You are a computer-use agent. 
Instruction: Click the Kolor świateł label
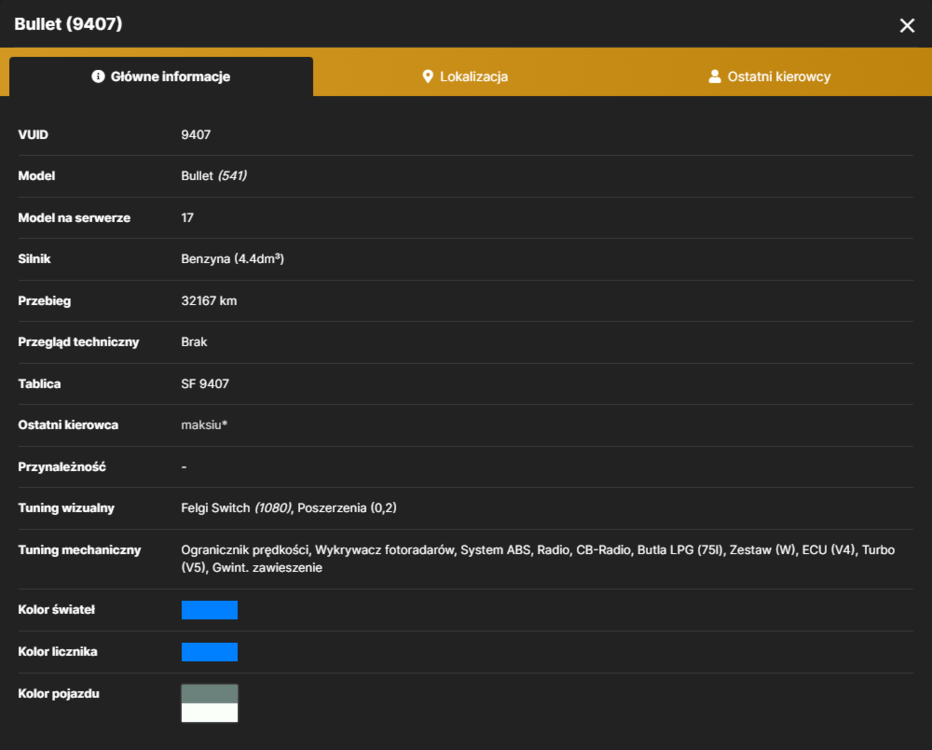(56, 610)
